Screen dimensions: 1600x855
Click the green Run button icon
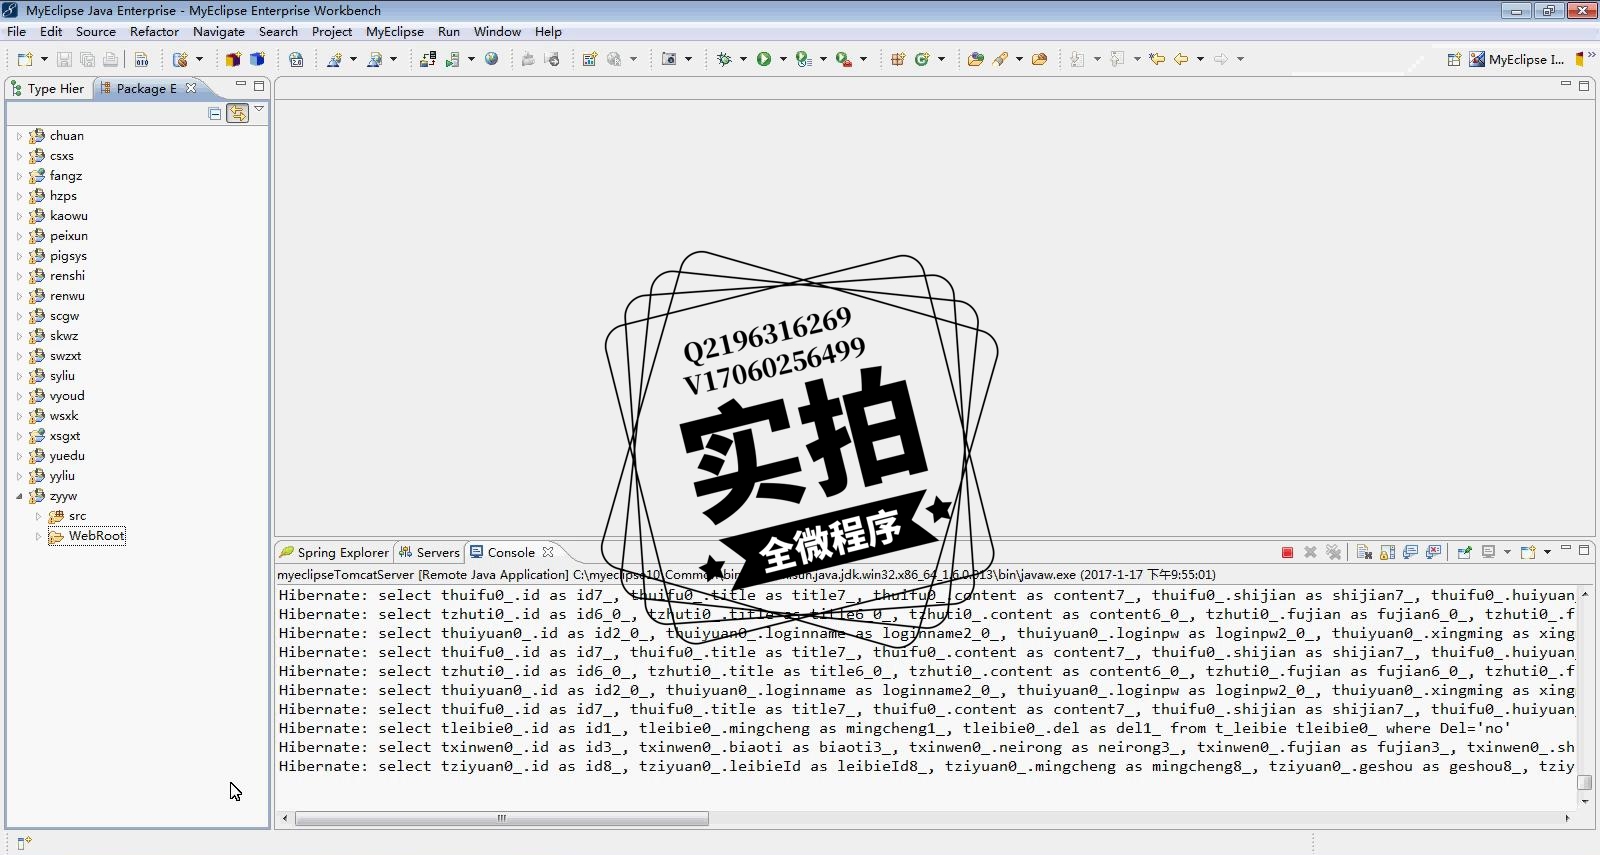point(763,59)
